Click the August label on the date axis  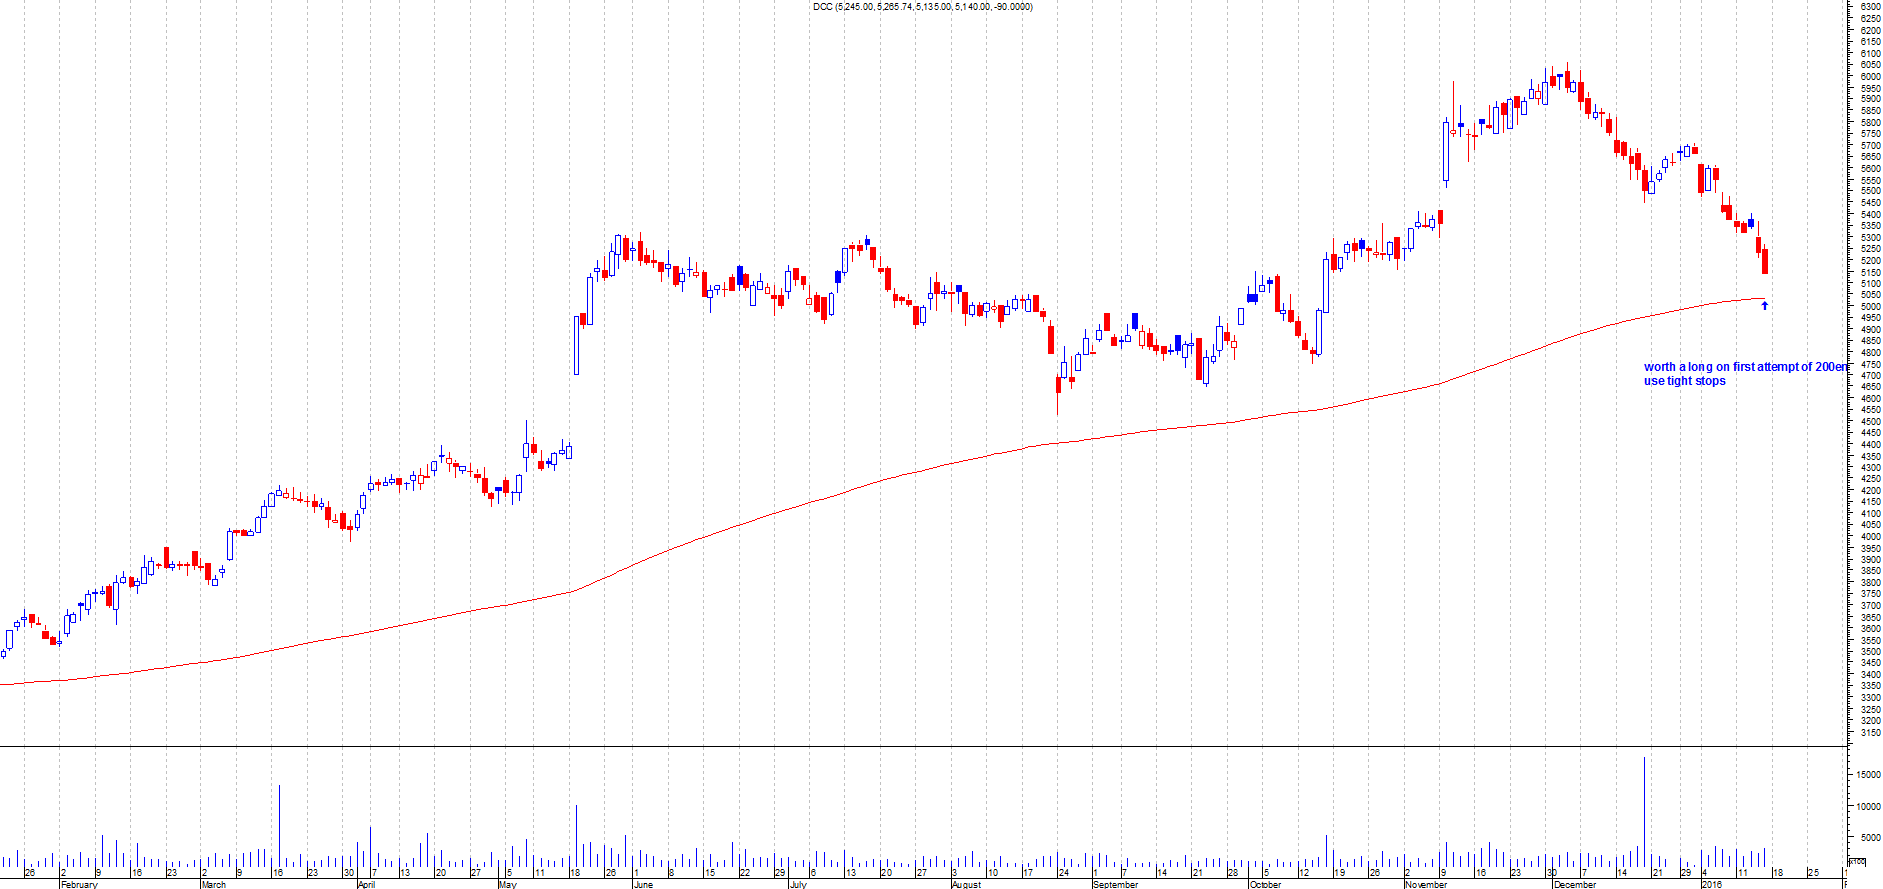(966, 884)
